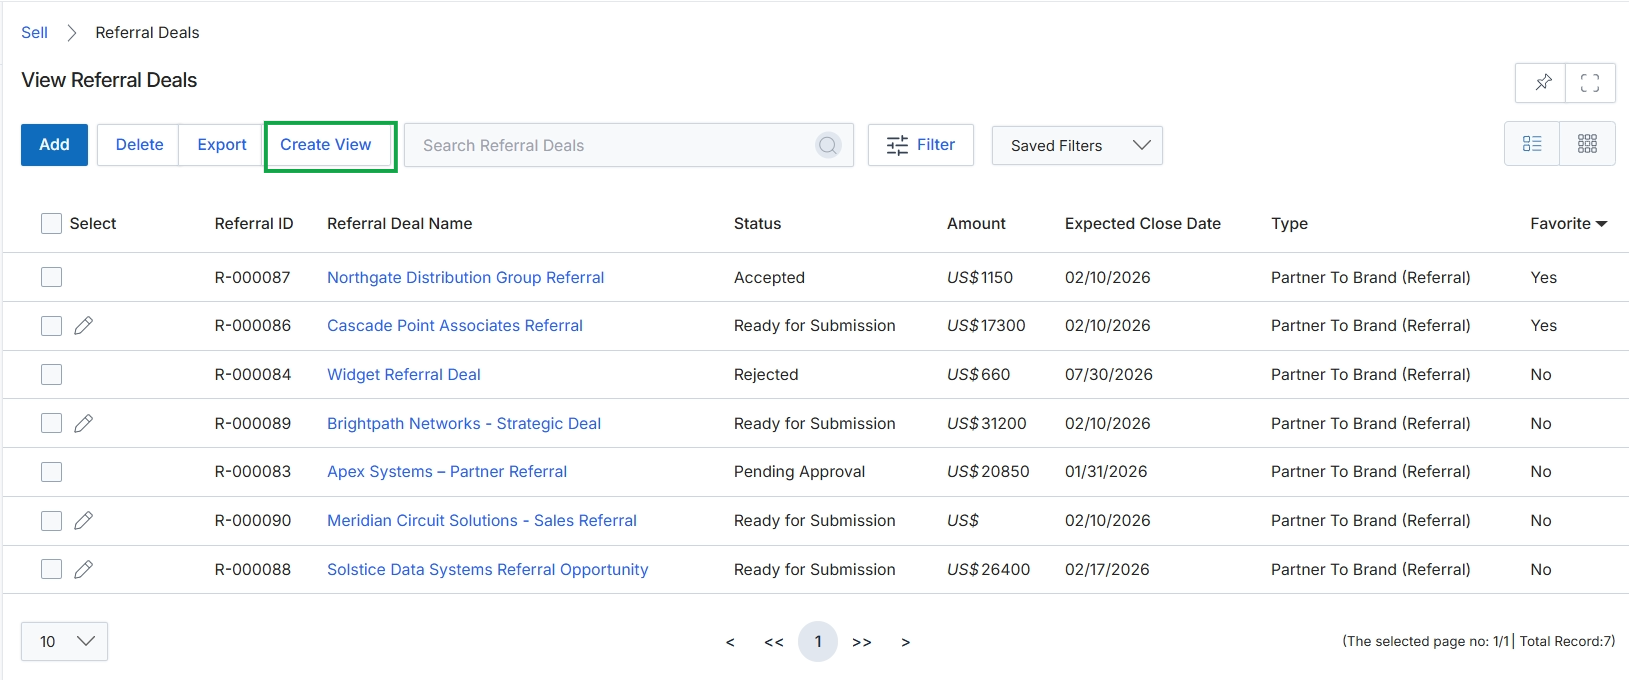
Task: Check the box for R-000090
Action: (51, 520)
